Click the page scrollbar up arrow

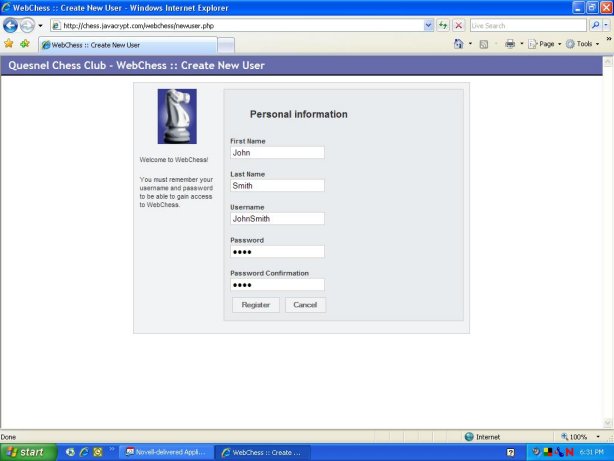click(608, 61)
